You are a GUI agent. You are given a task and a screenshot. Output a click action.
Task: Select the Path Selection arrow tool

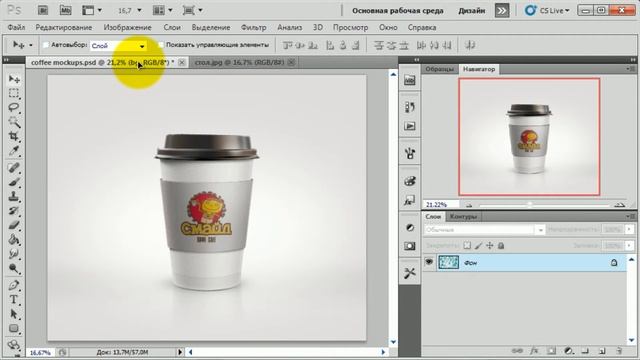14,314
